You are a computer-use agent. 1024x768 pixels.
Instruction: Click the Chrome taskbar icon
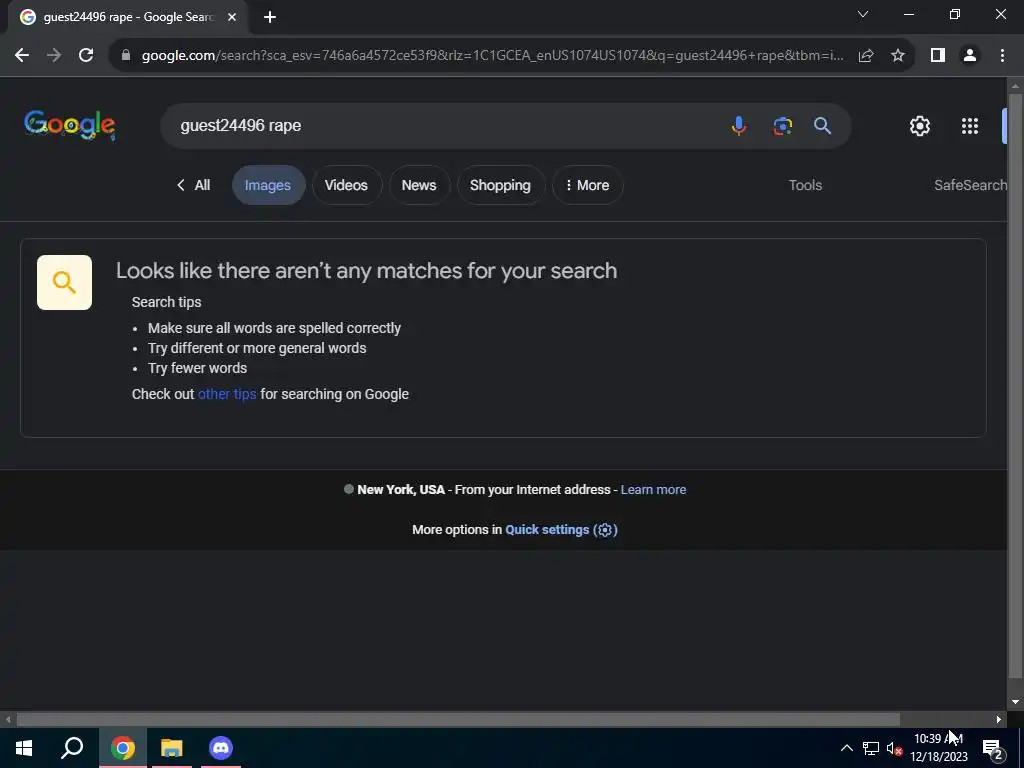(x=122, y=748)
